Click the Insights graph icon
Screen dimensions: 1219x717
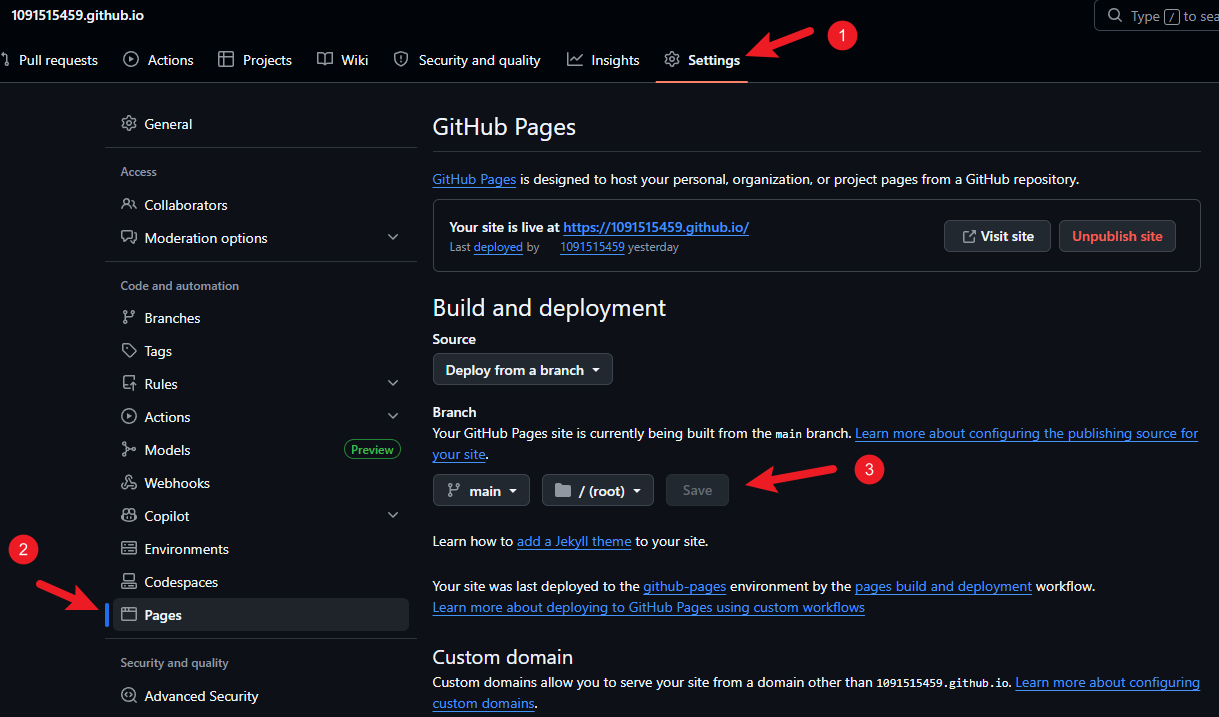click(575, 60)
